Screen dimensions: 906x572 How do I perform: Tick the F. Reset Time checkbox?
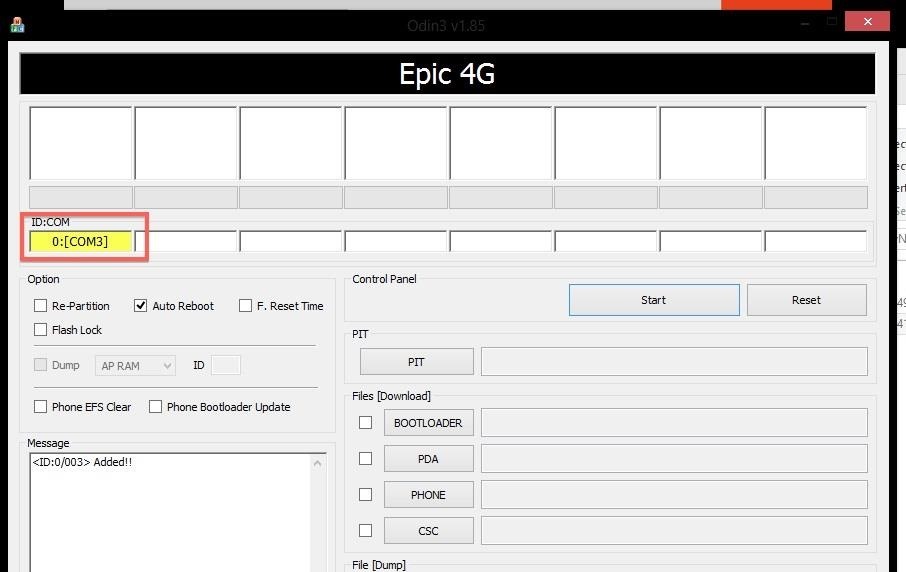coord(246,306)
